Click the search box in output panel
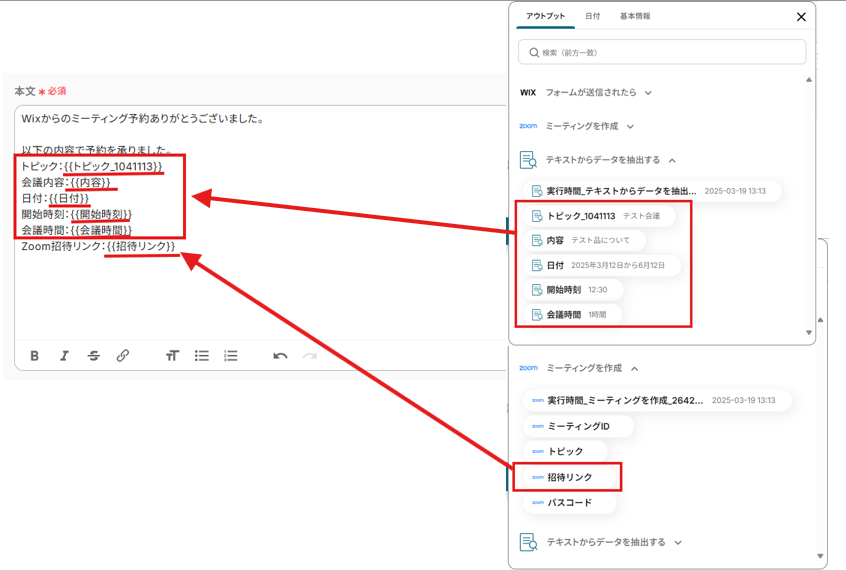The width and height of the screenshot is (846, 571). coord(662,52)
